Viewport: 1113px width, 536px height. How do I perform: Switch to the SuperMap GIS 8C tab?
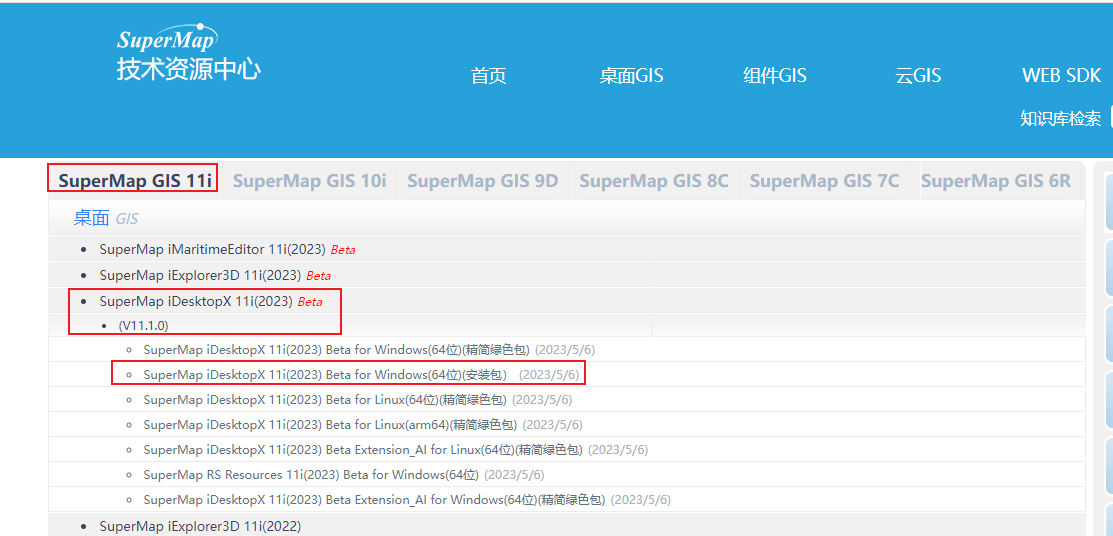pos(654,180)
